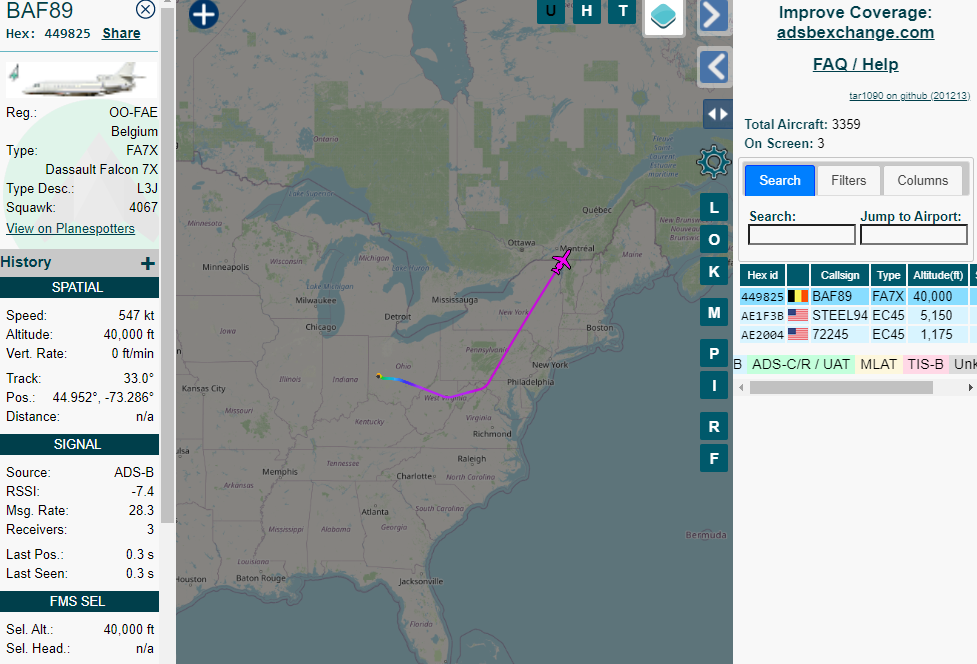Click the double-arrow sidebar width toggle

[x=717, y=114]
